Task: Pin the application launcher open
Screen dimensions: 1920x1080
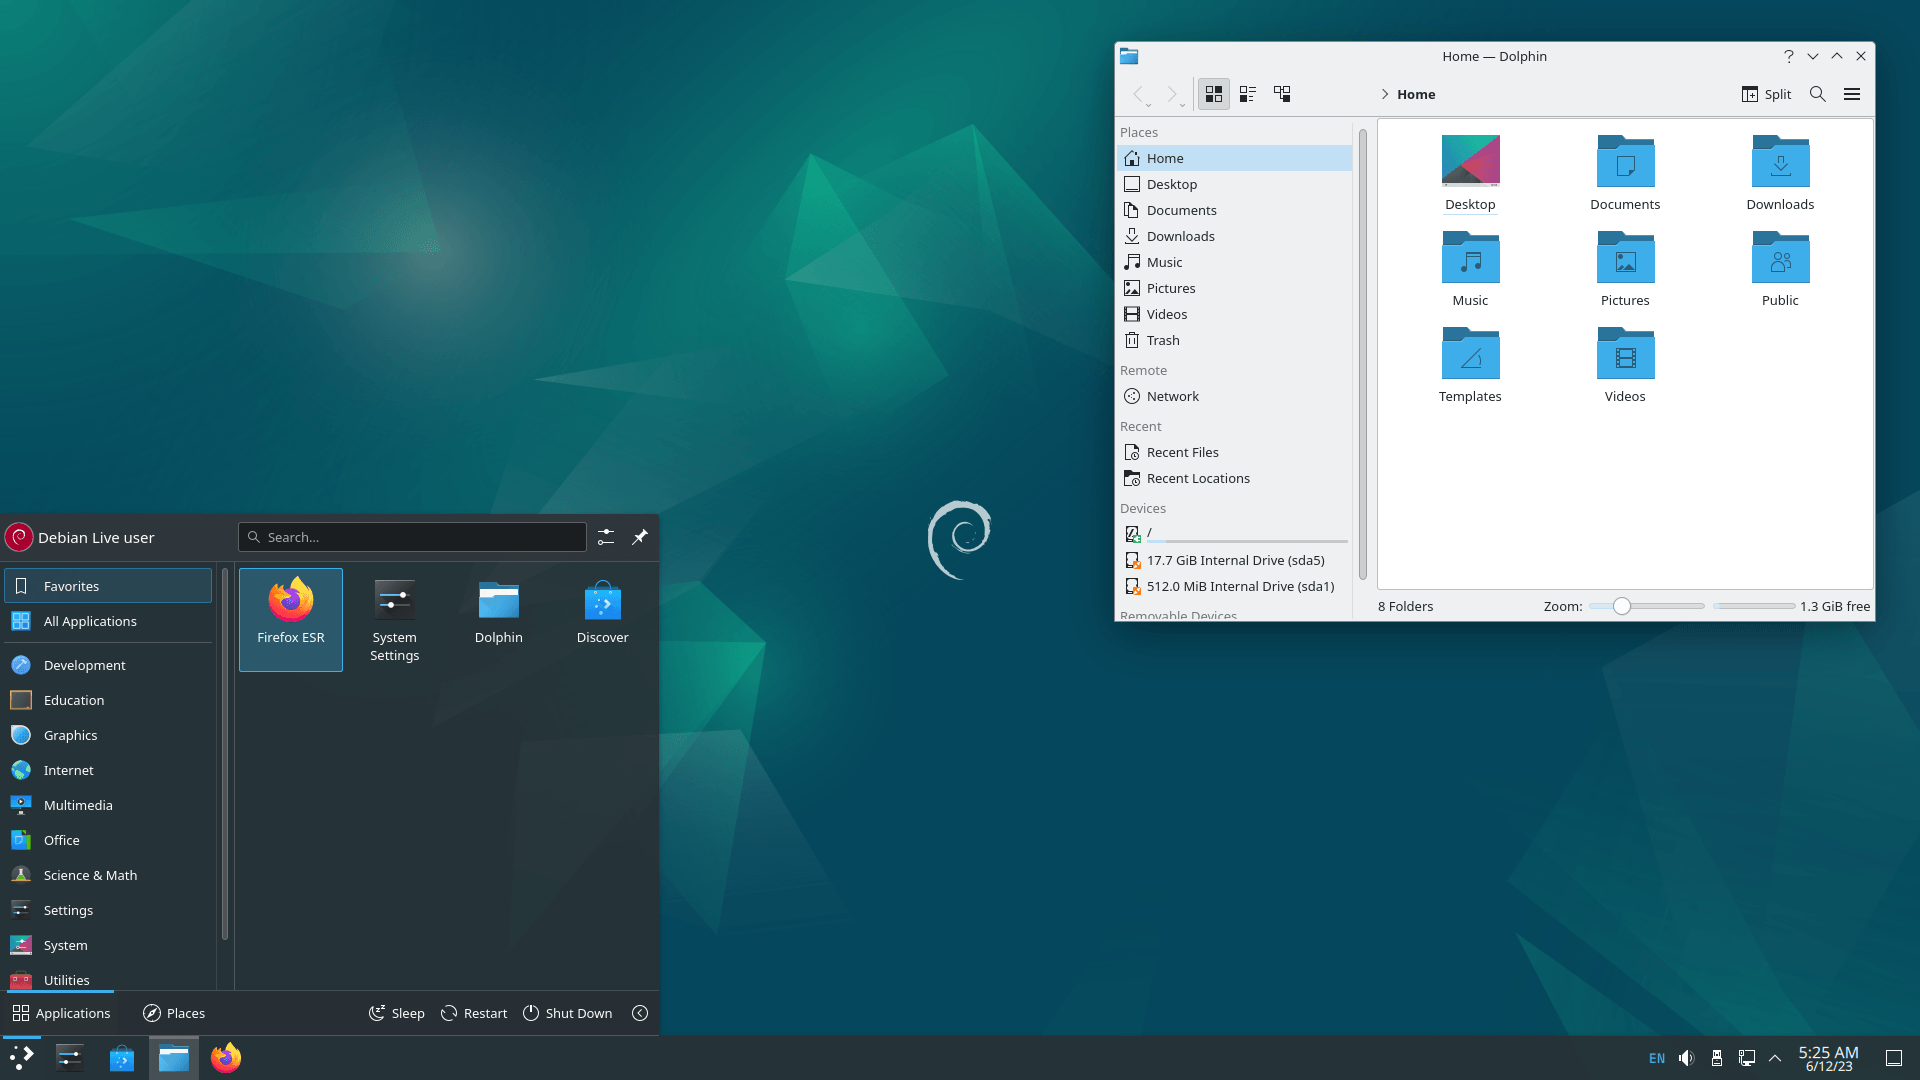Action: coord(639,537)
